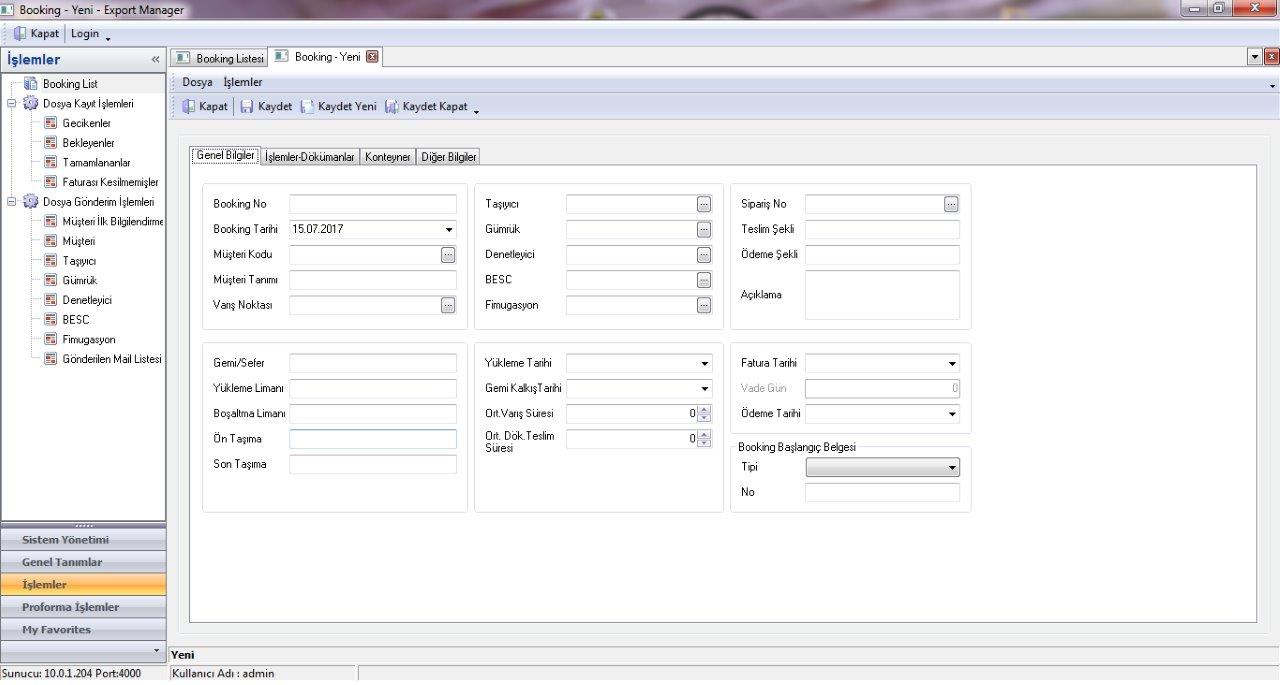Open Fatura Tarihi date dropdown
This screenshot has height=685, width=1280.
(x=952, y=364)
